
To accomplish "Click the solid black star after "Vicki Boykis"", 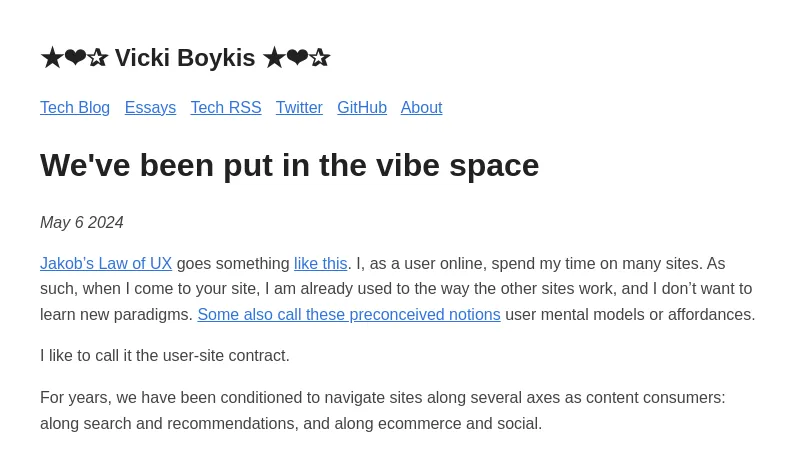I will [x=273, y=58].
